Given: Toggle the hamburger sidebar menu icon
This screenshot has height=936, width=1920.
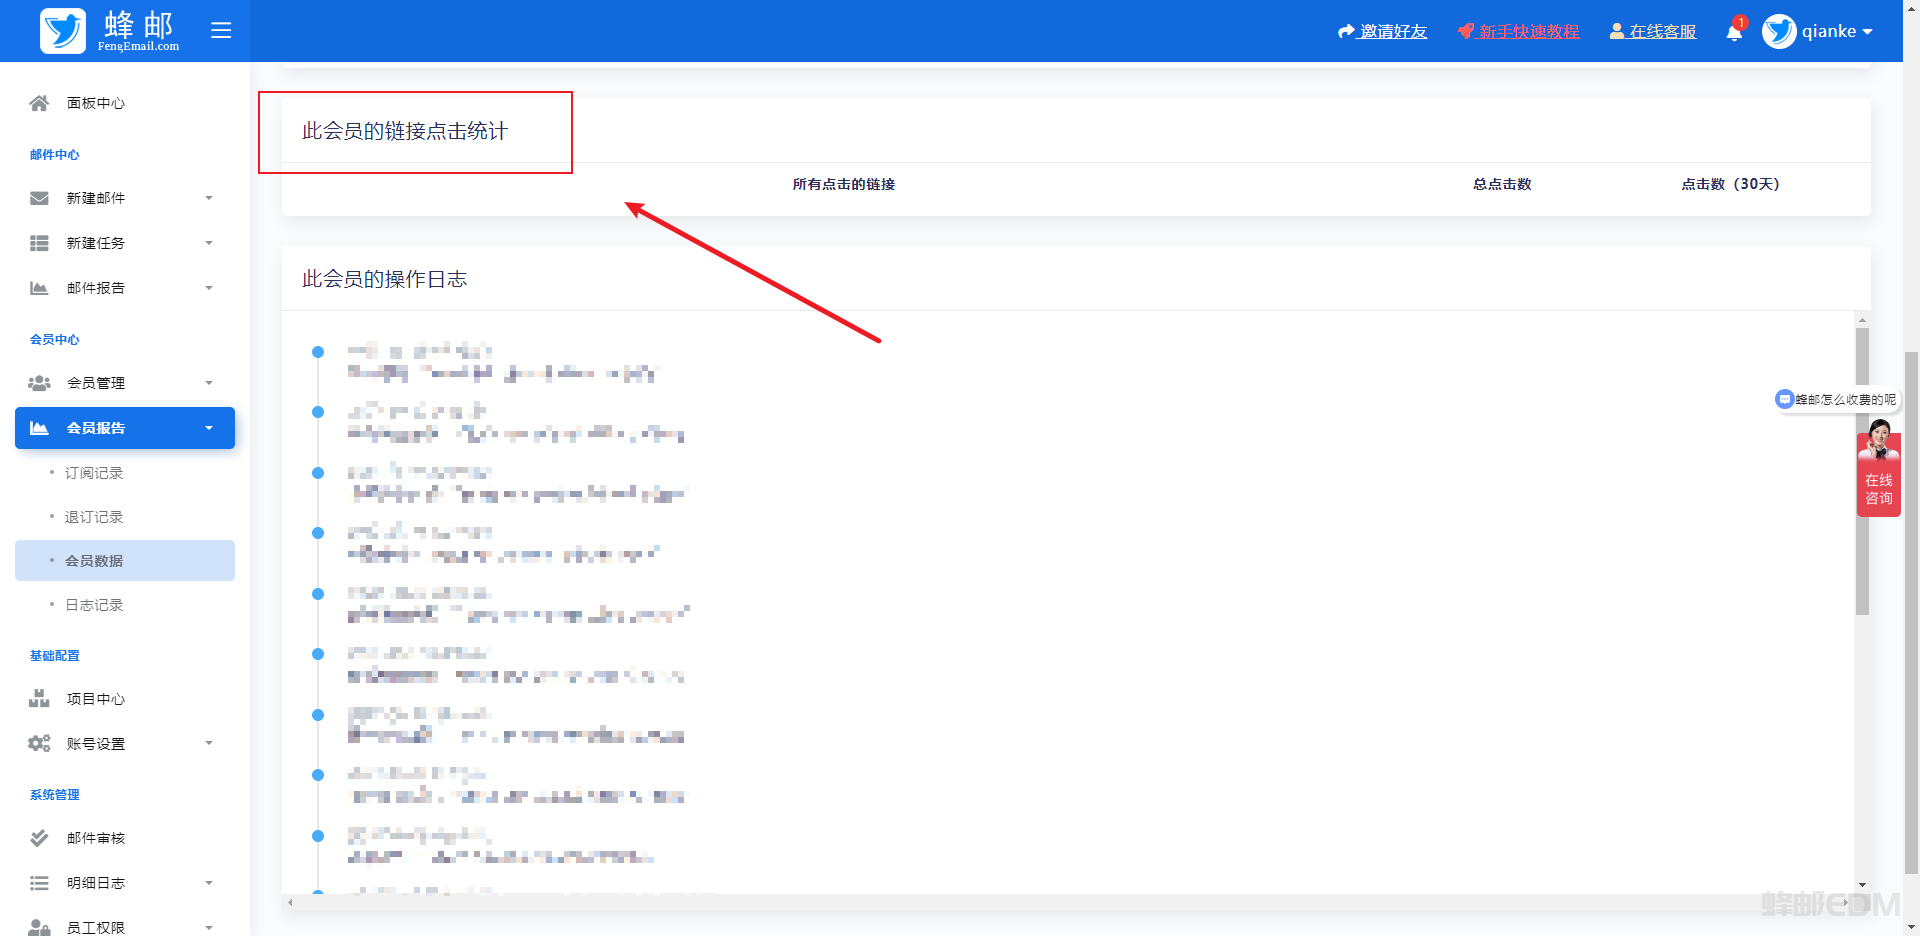Looking at the screenshot, I should tap(221, 31).
